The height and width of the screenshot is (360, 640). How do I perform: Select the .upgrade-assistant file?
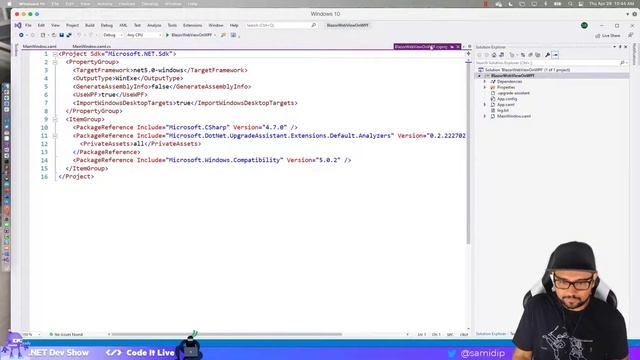(x=513, y=93)
